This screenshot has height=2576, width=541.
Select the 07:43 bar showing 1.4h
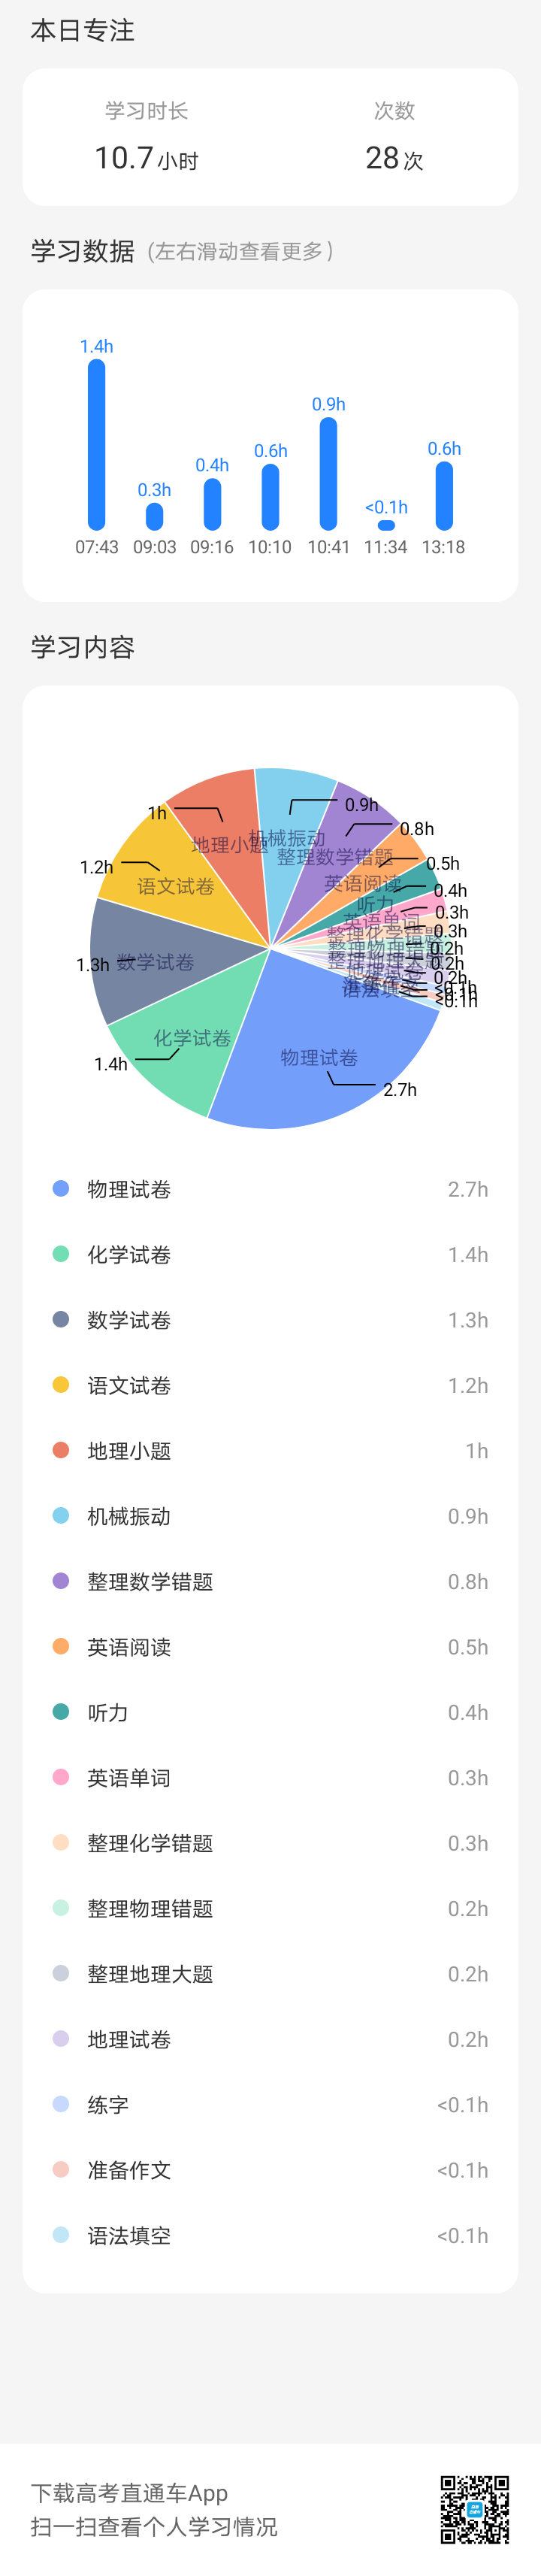pos(96,444)
